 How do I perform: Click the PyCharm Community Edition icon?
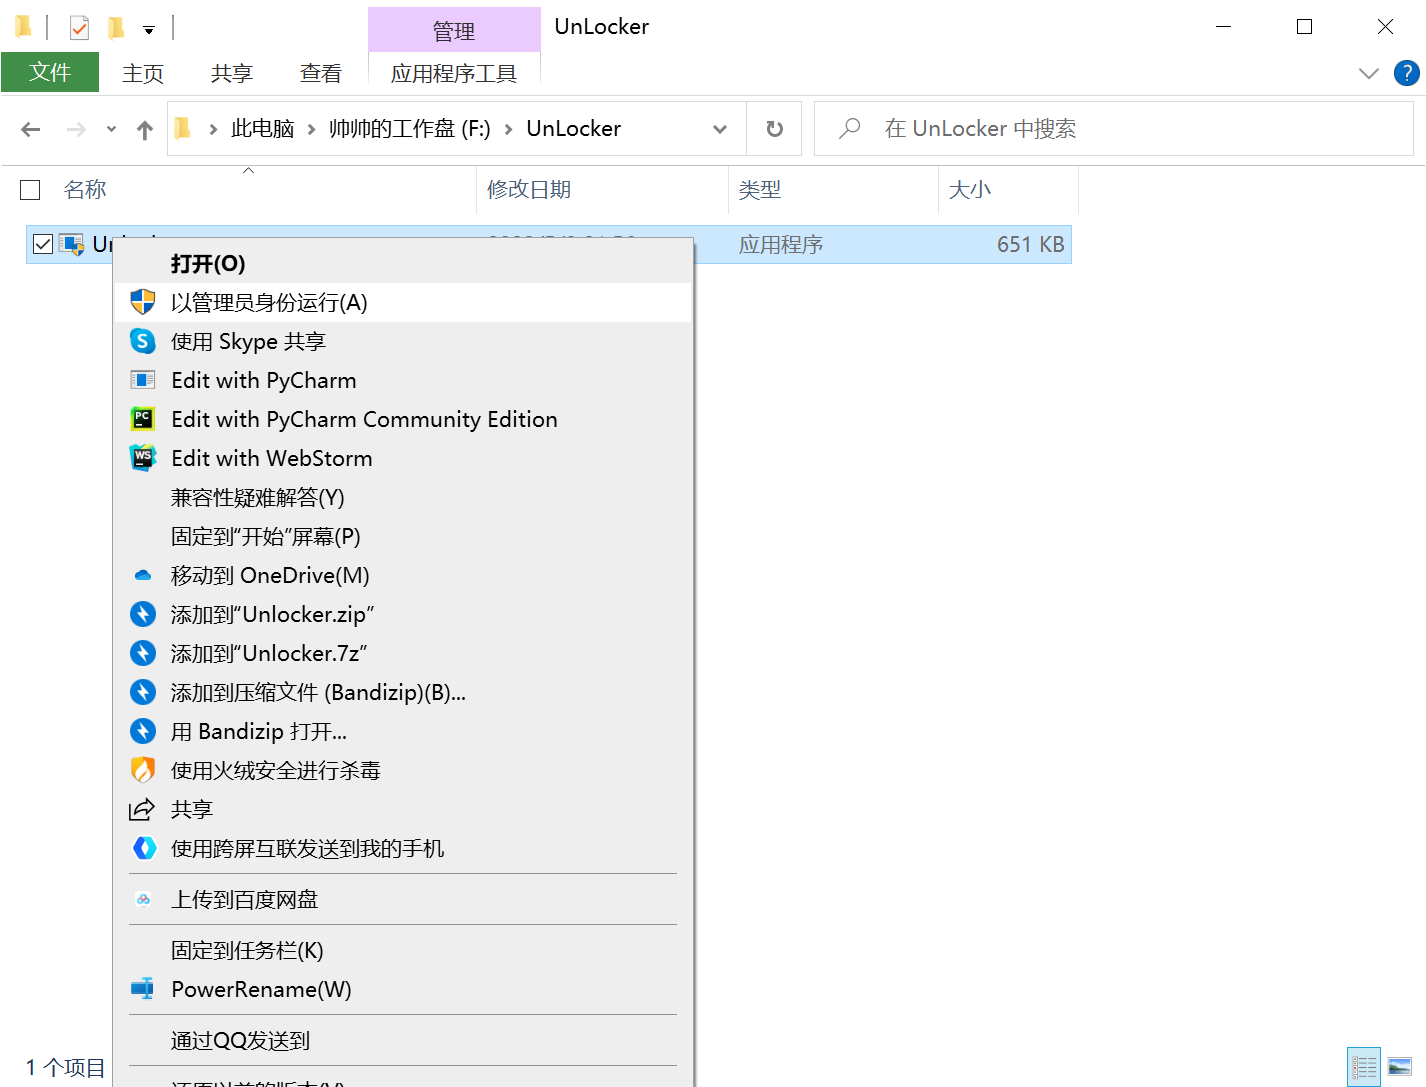[143, 419]
